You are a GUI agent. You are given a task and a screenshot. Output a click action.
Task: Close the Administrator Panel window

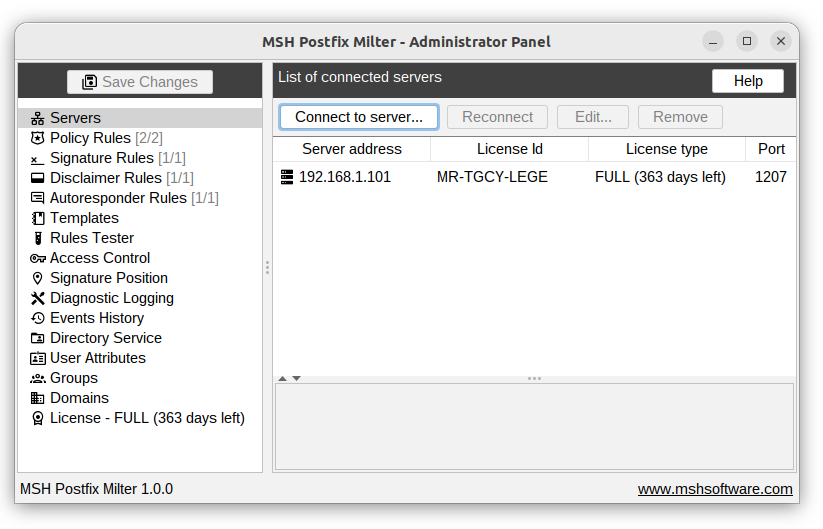coord(780,41)
